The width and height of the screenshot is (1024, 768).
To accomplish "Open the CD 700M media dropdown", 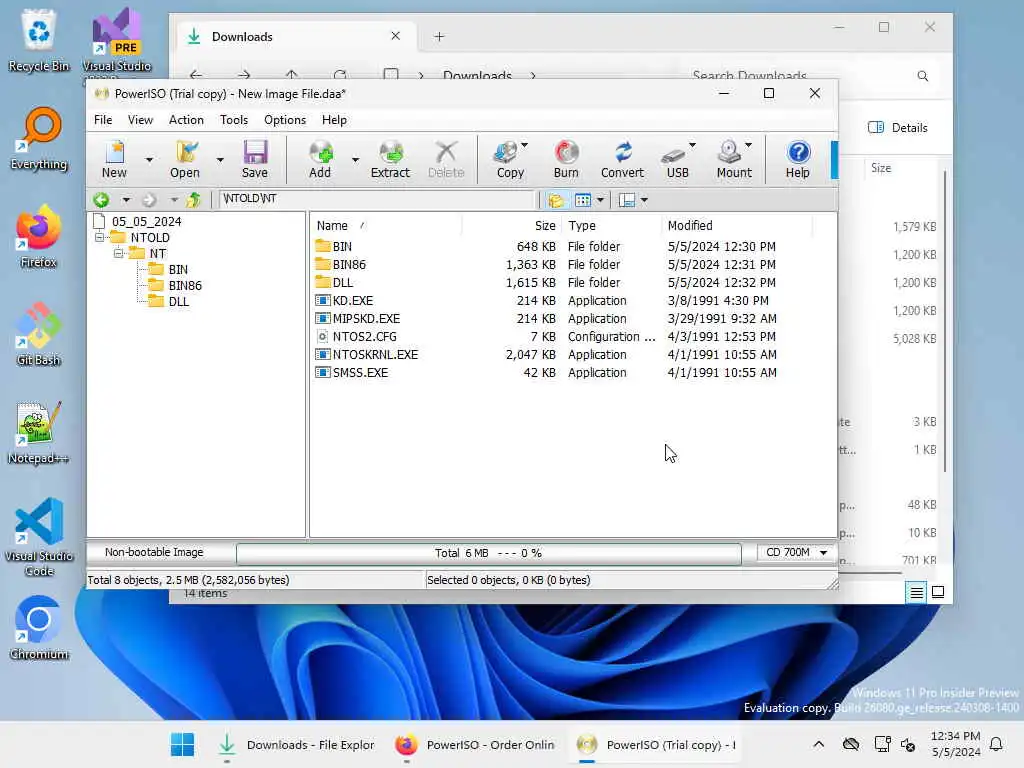I will pos(796,552).
